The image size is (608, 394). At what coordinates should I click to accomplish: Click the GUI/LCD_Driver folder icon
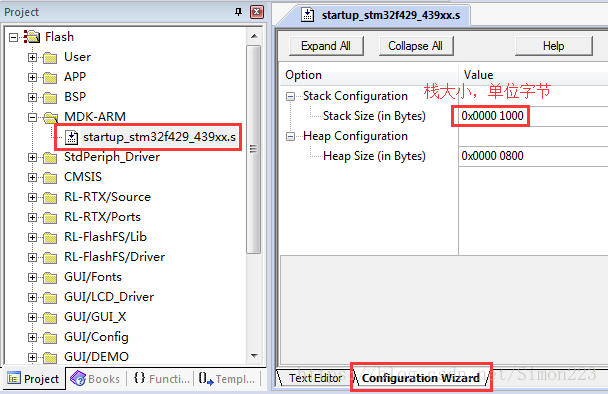50,297
